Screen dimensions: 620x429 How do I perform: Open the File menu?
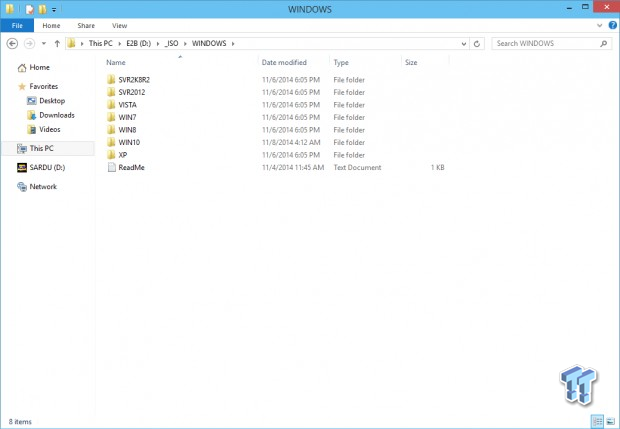[17, 26]
